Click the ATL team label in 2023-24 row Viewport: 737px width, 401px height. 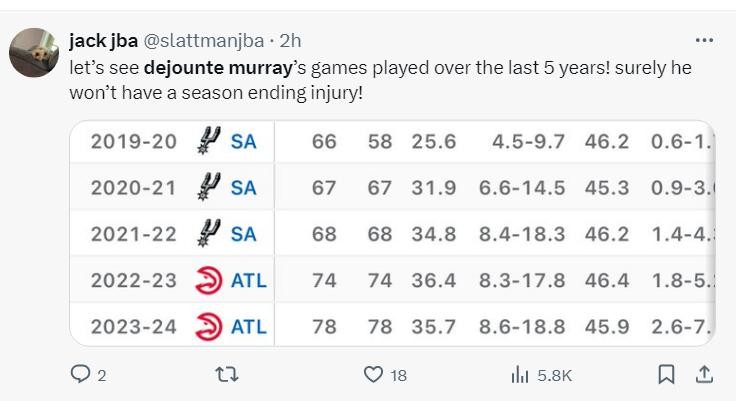pos(249,326)
